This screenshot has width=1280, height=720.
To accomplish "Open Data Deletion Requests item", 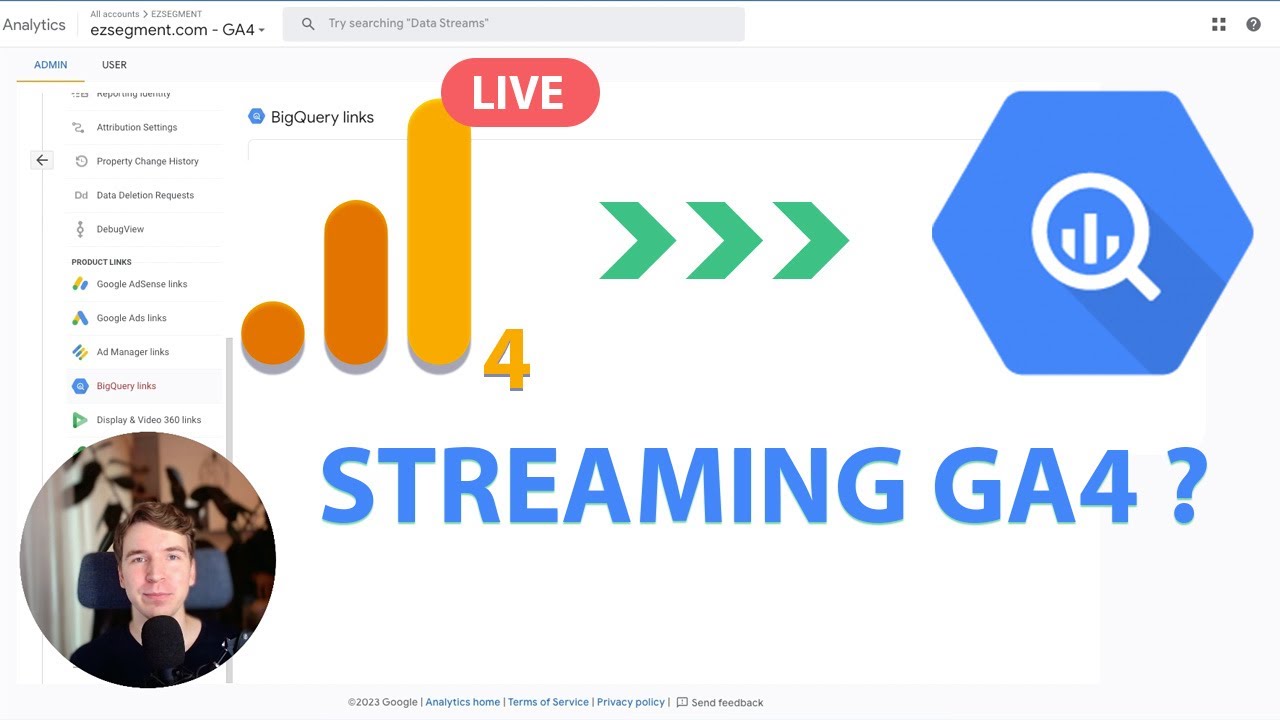I will pos(145,195).
